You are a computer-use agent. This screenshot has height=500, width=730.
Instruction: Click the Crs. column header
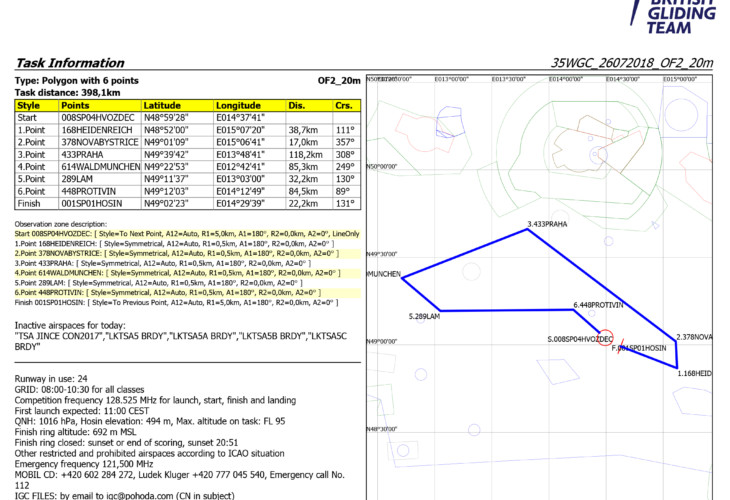pos(343,105)
